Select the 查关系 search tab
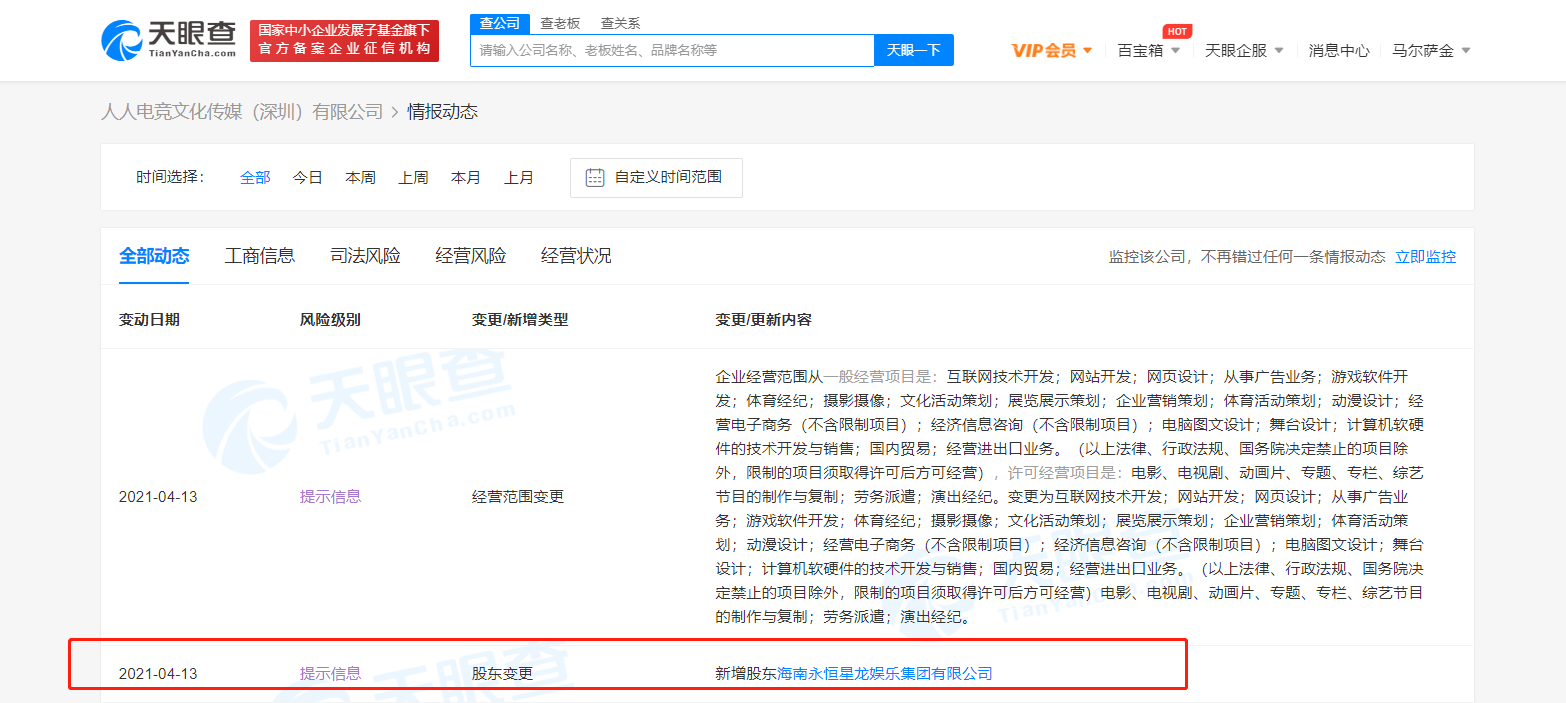 (x=620, y=23)
